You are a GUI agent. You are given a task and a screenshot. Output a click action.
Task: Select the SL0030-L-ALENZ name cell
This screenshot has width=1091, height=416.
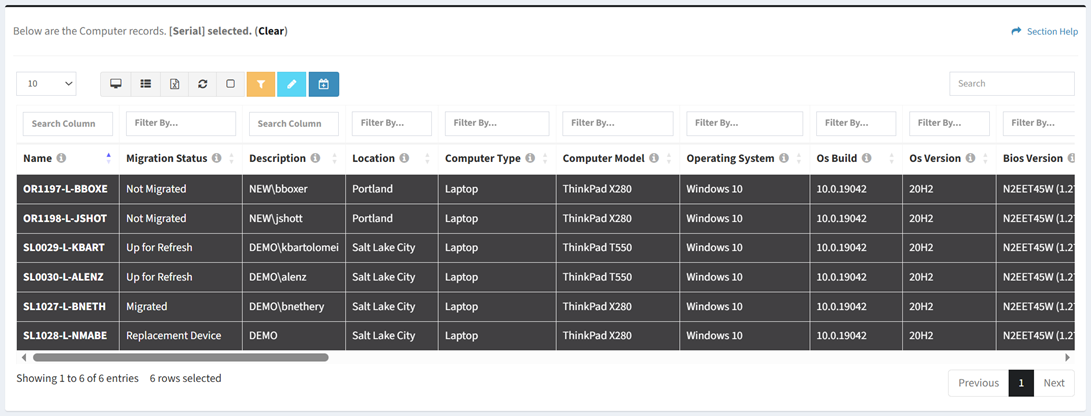pyautogui.click(x=67, y=277)
